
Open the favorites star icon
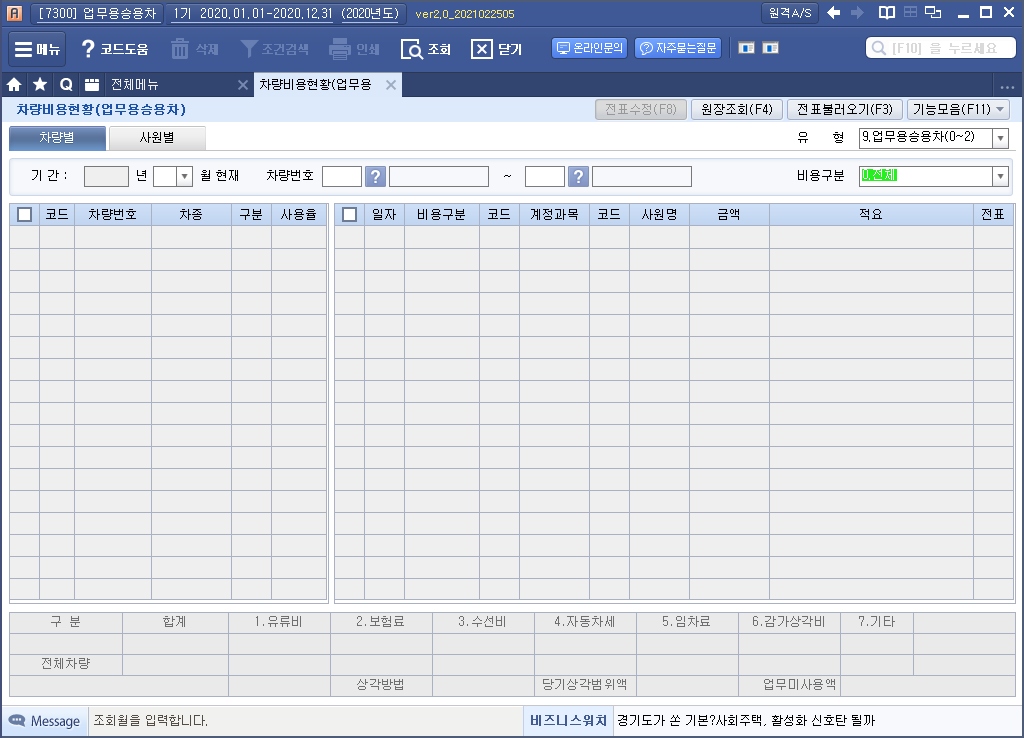pos(40,85)
